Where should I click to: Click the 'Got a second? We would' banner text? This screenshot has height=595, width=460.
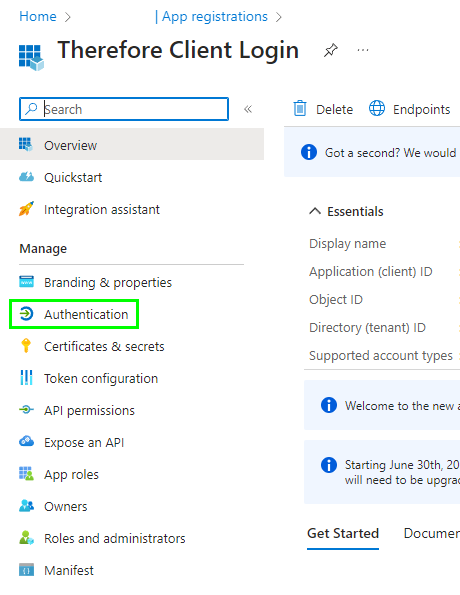click(x=391, y=153)
